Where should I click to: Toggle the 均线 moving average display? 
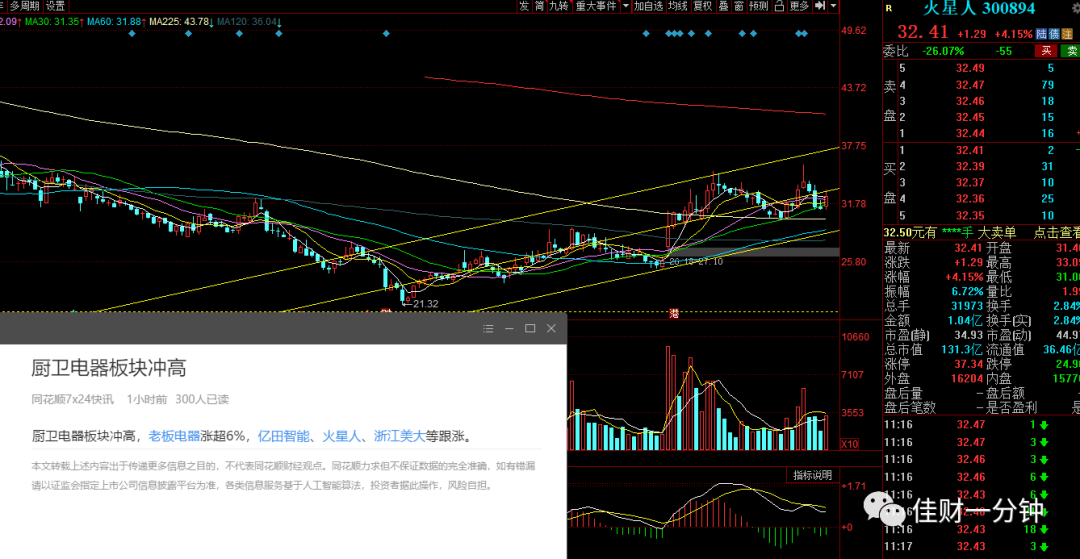[678, 6]
